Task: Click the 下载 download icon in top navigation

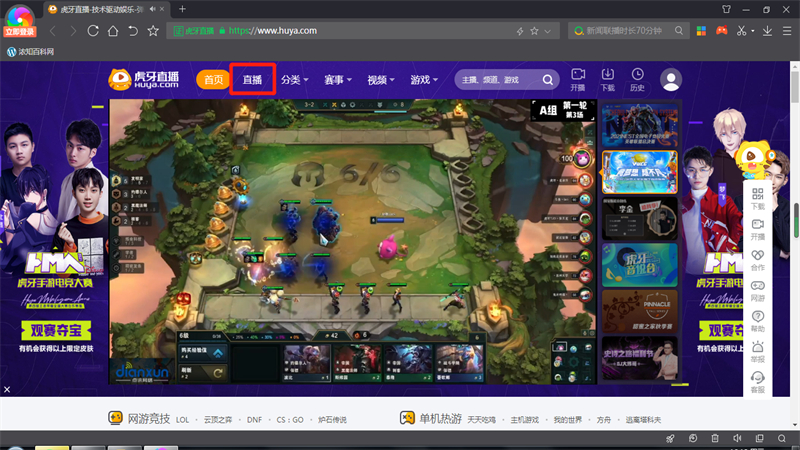Action: [608, 80]
